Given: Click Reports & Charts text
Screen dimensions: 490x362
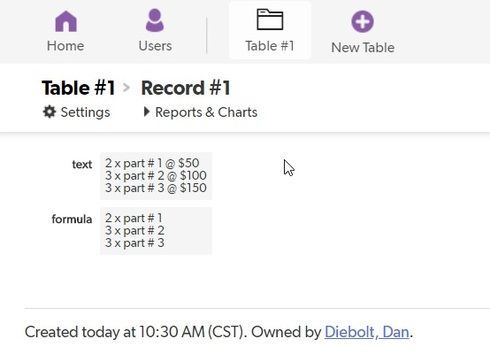Looking at the screenshot, I should [x=206, y=112].
